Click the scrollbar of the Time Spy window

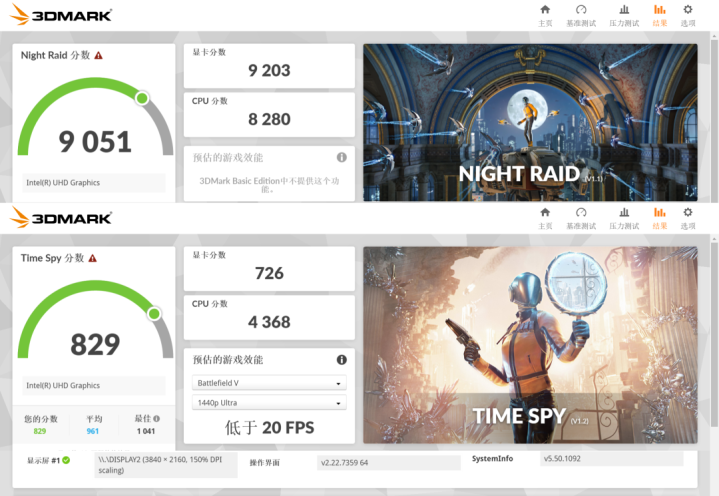pos(714,335)
